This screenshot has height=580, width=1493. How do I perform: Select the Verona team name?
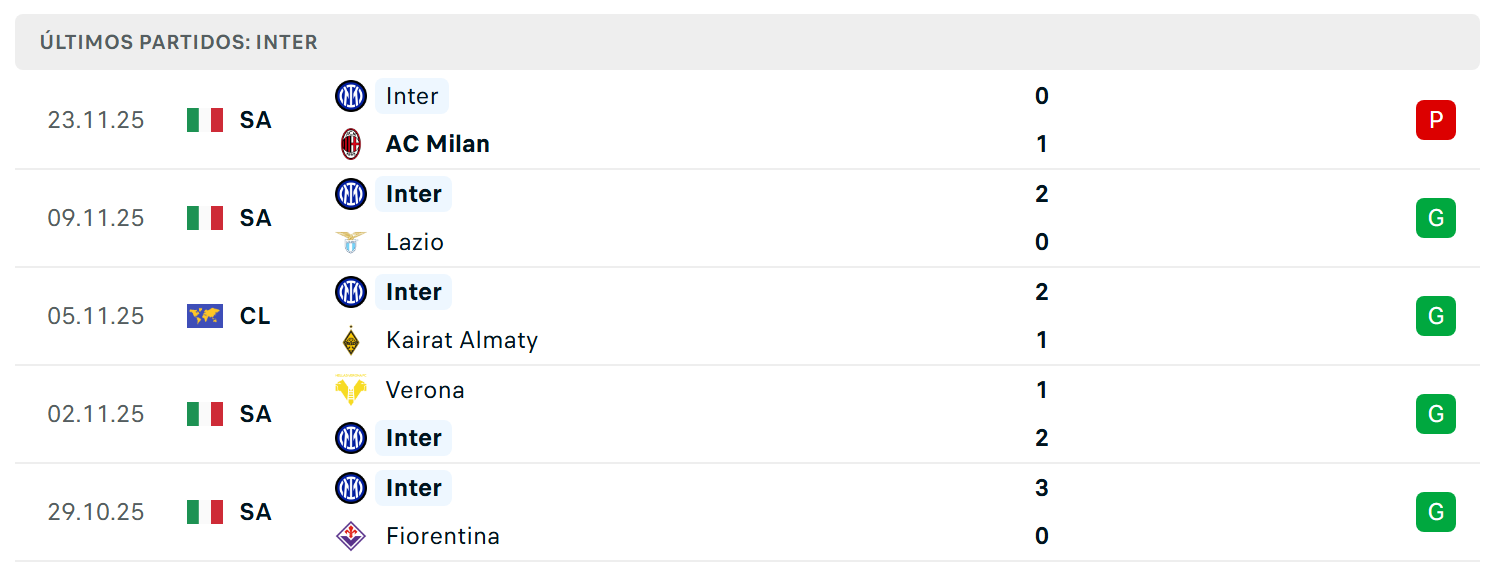pyautogui.click(x=425, y=389)
